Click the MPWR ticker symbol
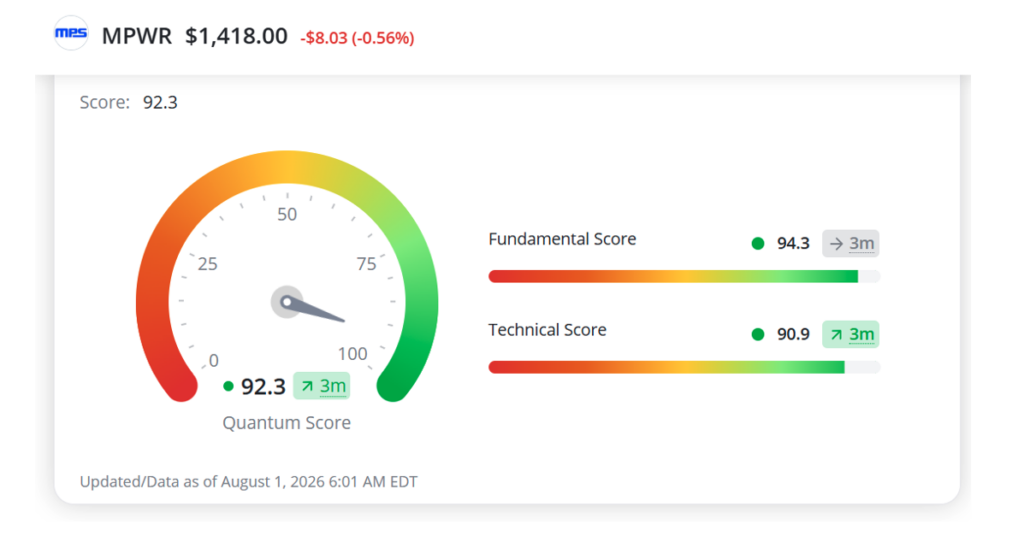This screenshot has width=1024, height=542. pos(136,36)
